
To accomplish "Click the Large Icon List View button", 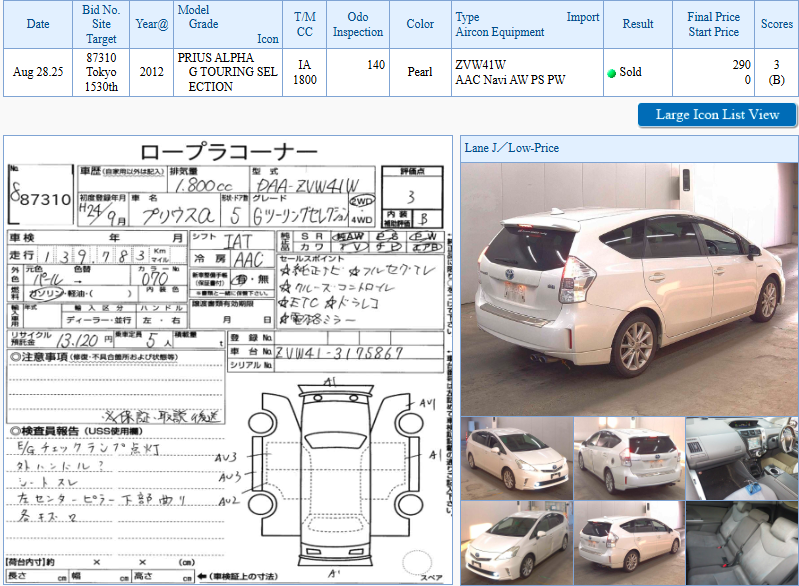I will [x=717, y=114].
